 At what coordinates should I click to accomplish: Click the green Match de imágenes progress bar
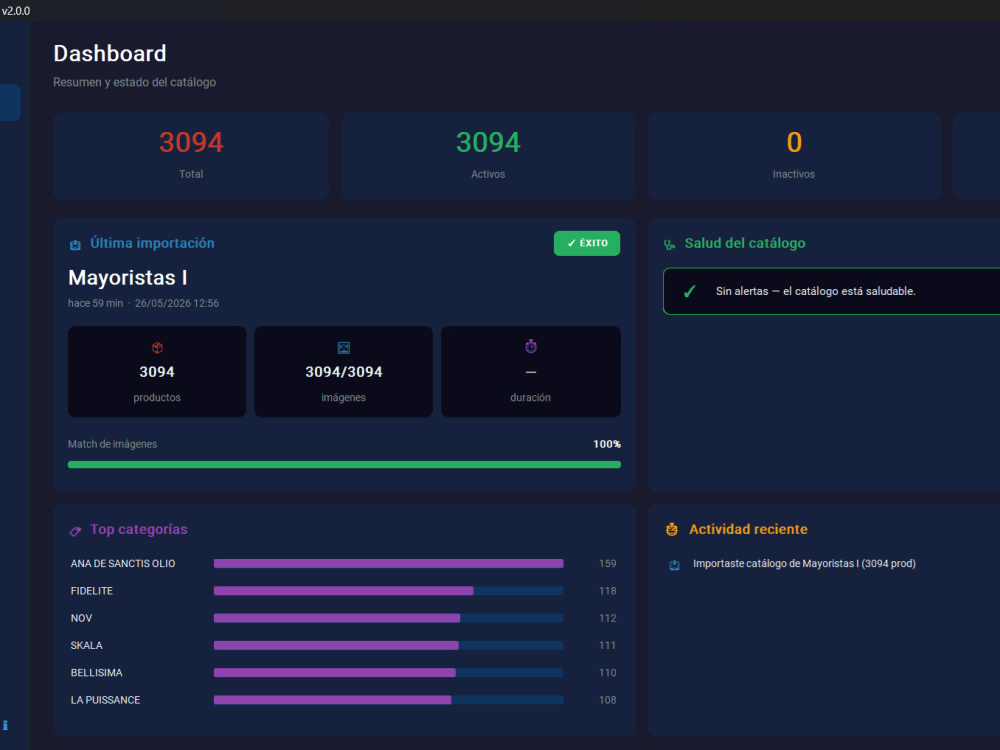point(344,465)
